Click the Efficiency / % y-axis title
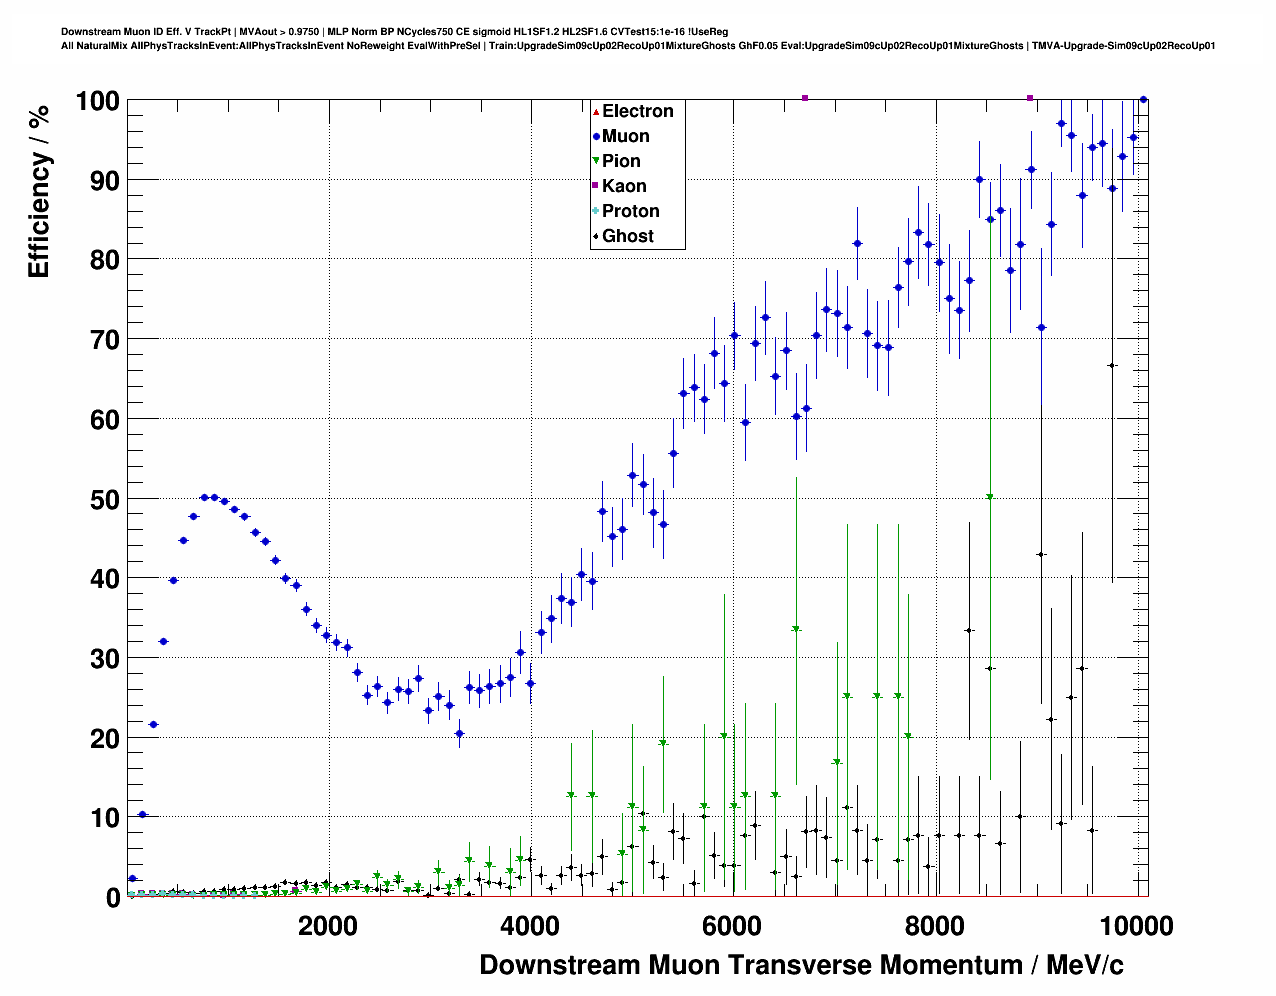 pyautogui.click(x=38, y=190)
